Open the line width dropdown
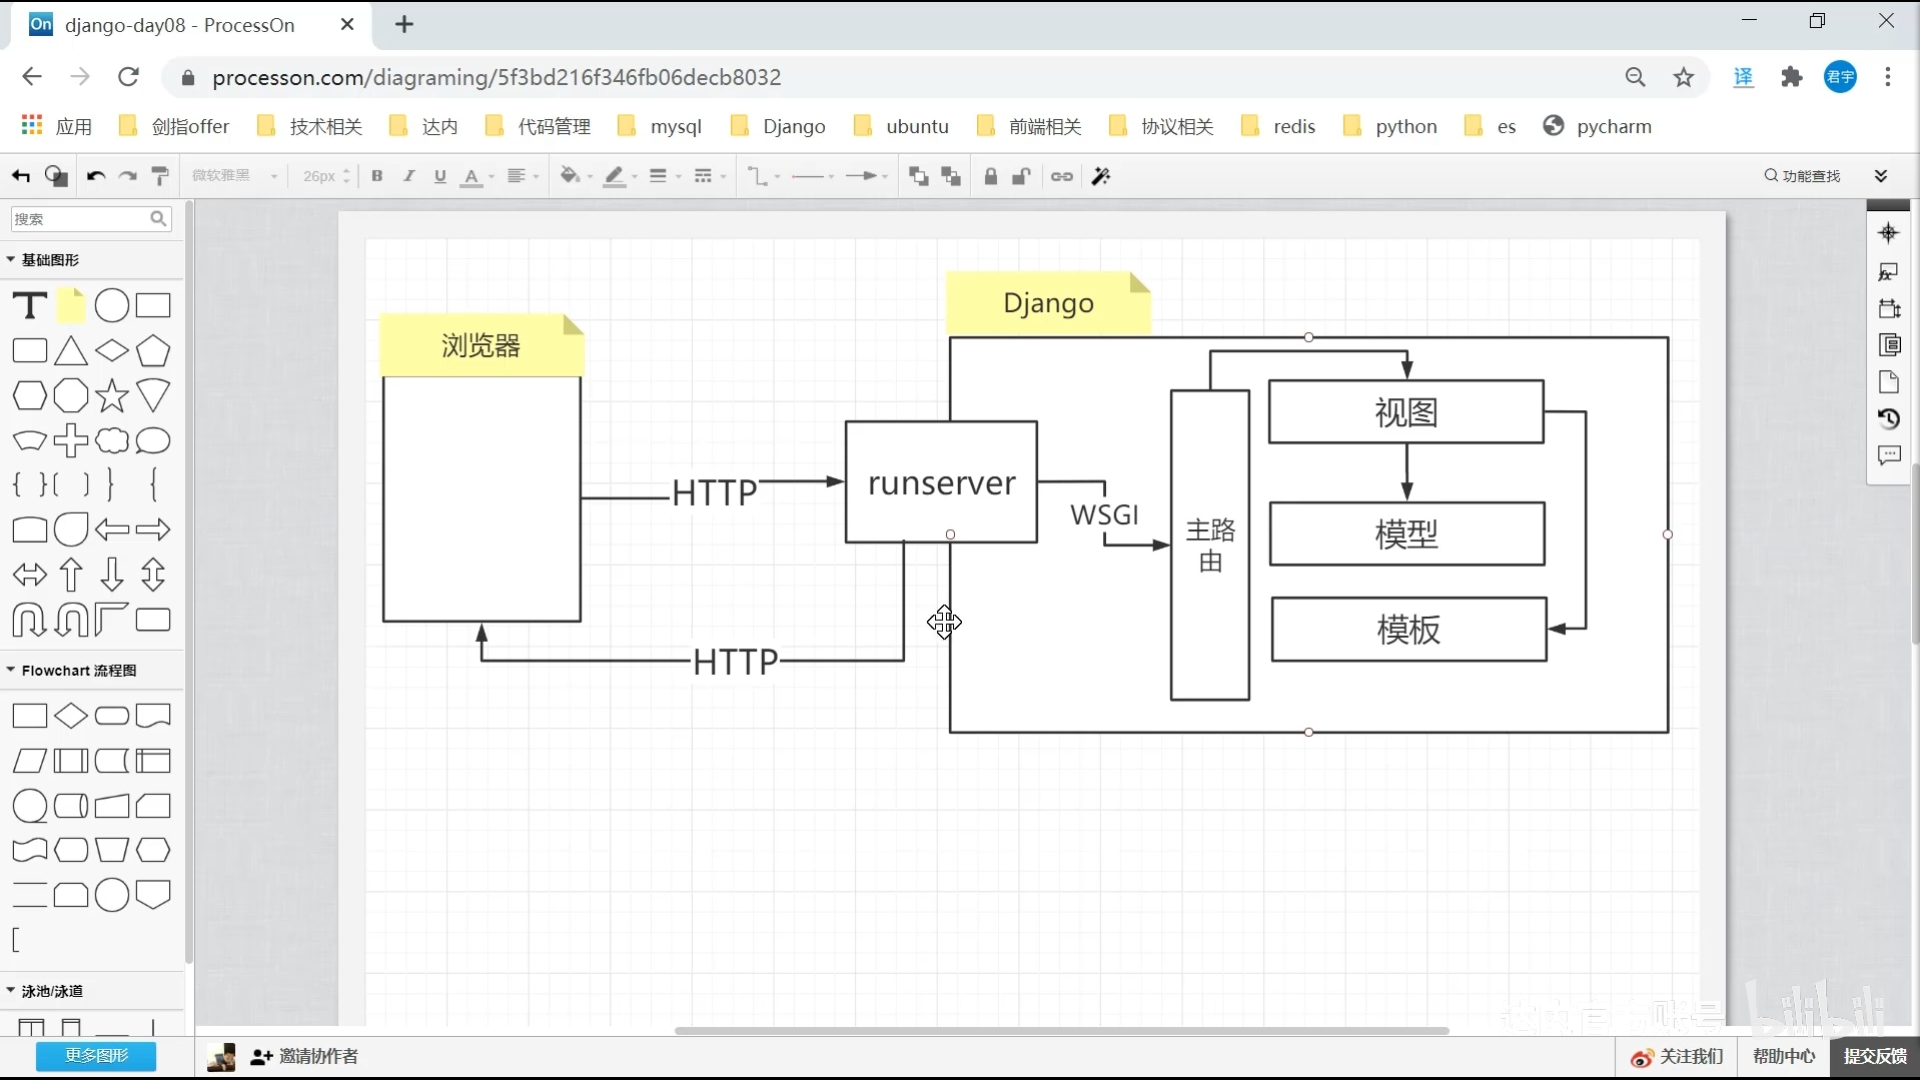 point(664,177)
